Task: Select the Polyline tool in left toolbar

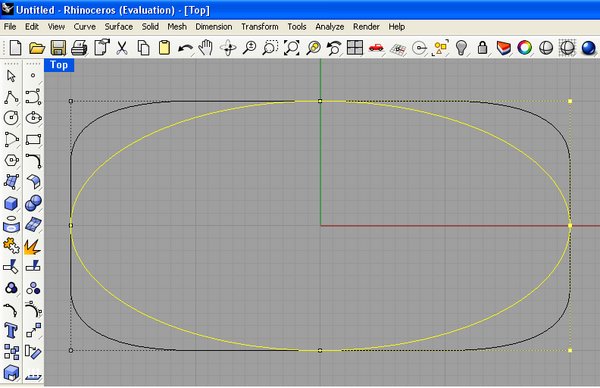Action: tap(11, 97)
